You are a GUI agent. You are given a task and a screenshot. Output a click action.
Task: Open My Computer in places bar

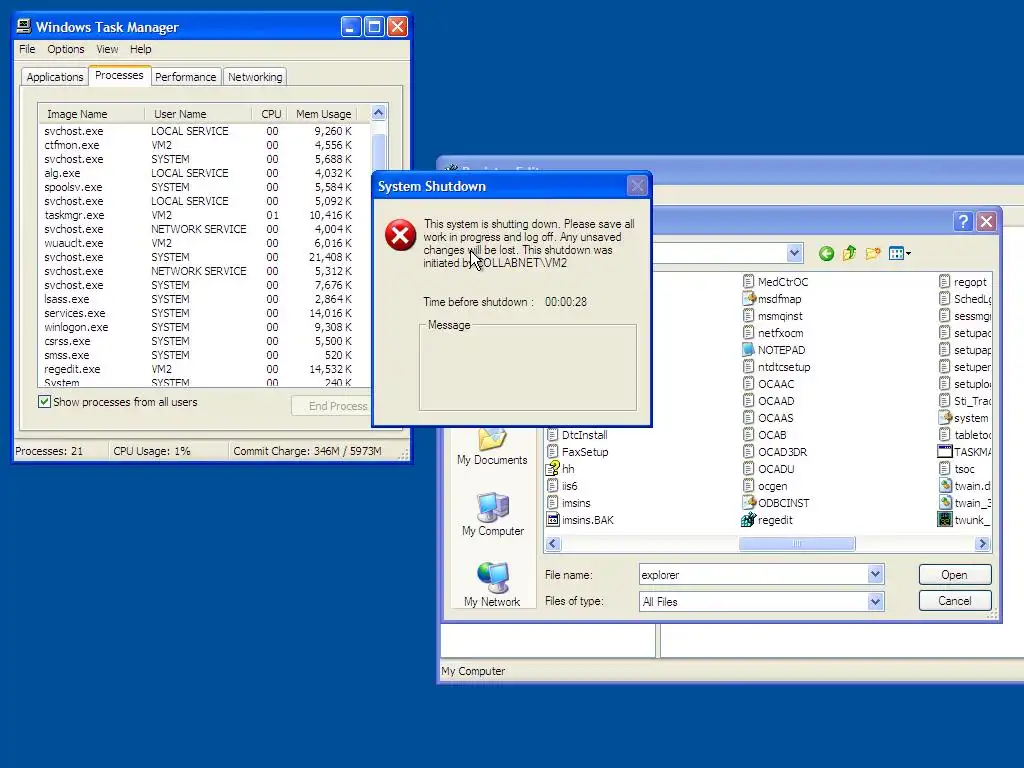click(x=492, y=515)
